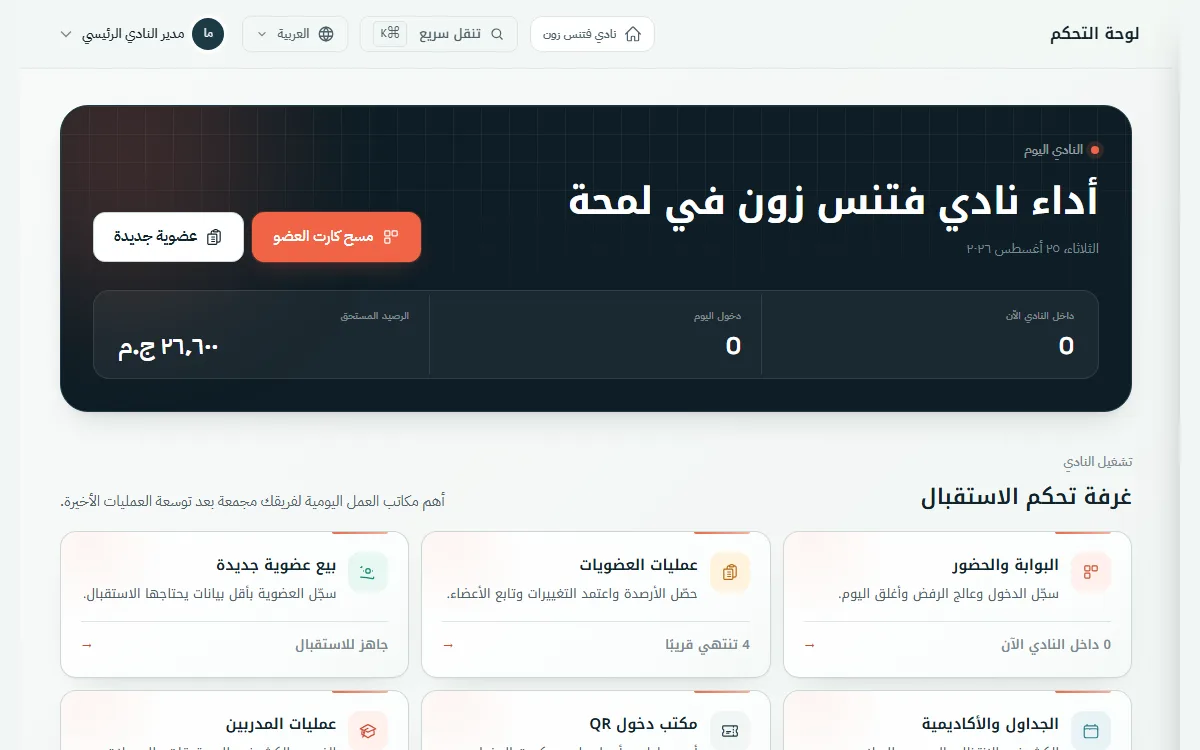Image resolution: width=1200 pixels, height=750 pixels.
Task: Click the keyboard shortcut K badge
Action: click(389, 33)
